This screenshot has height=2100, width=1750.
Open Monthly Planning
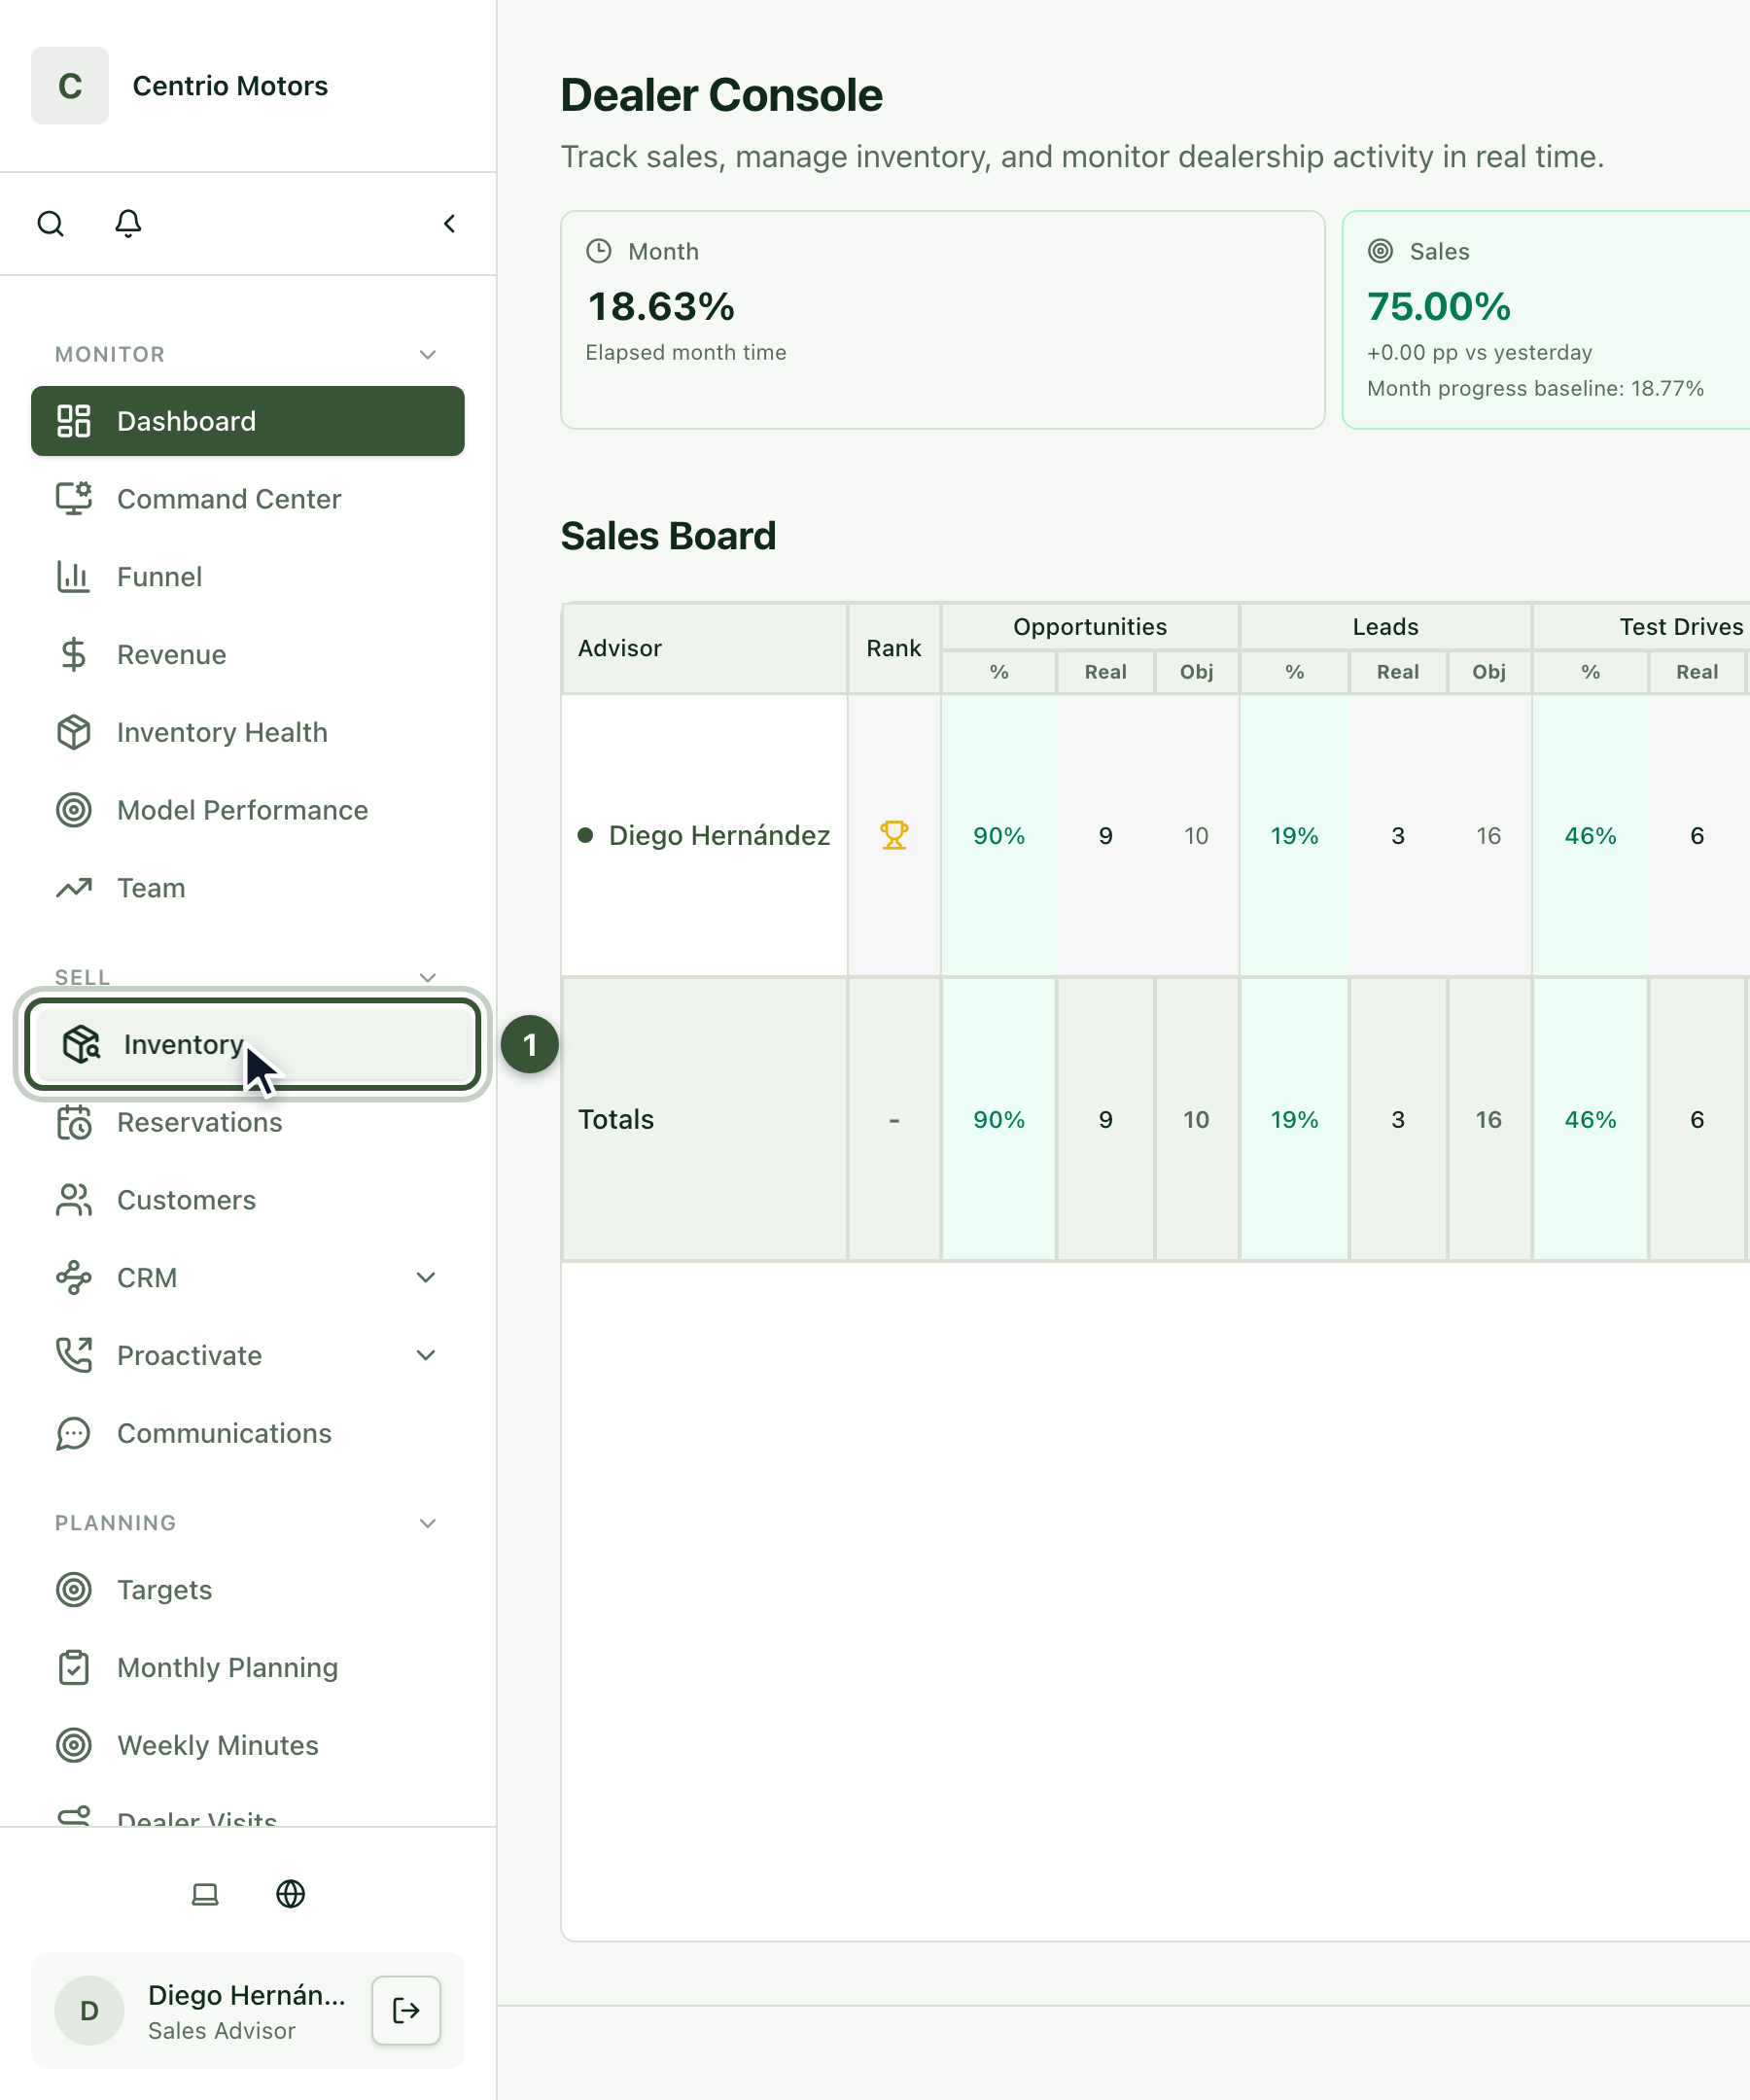(248, 1668)
